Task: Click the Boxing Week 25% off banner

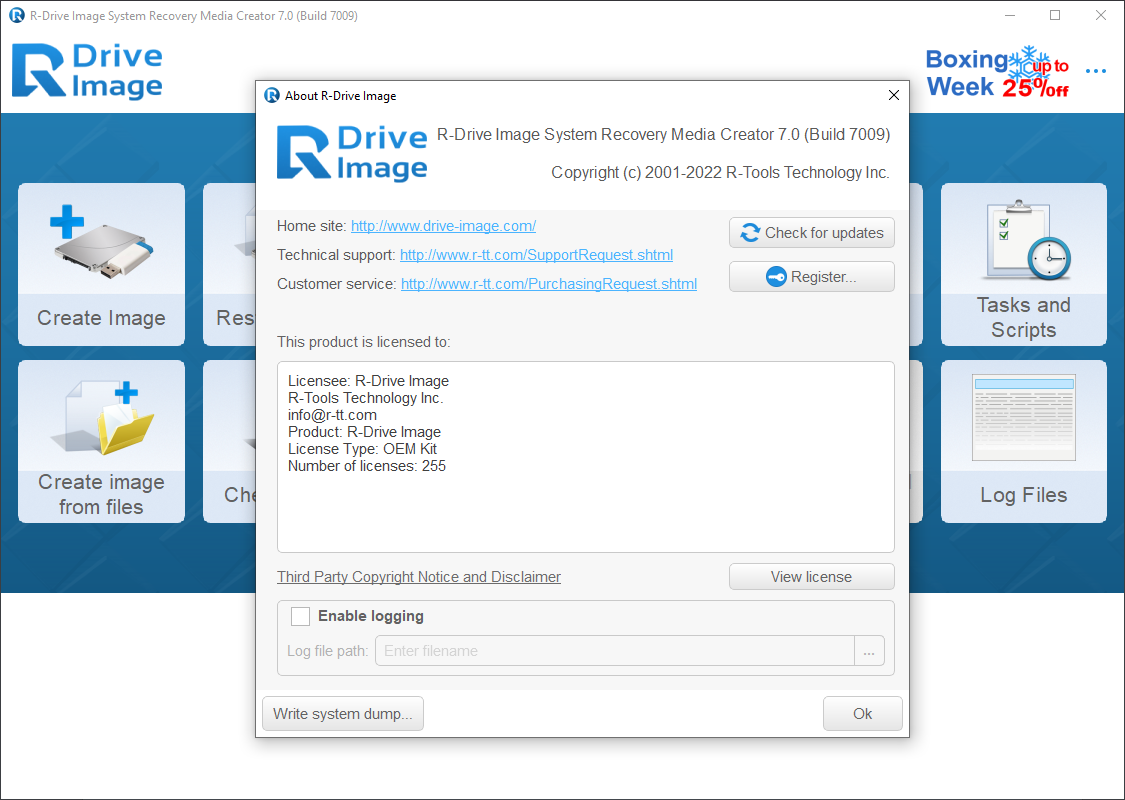Action: coord(997,72)
